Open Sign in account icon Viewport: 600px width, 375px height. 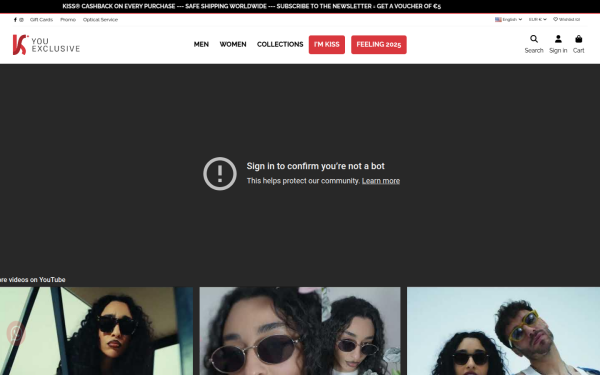click(x=558, y=39)
